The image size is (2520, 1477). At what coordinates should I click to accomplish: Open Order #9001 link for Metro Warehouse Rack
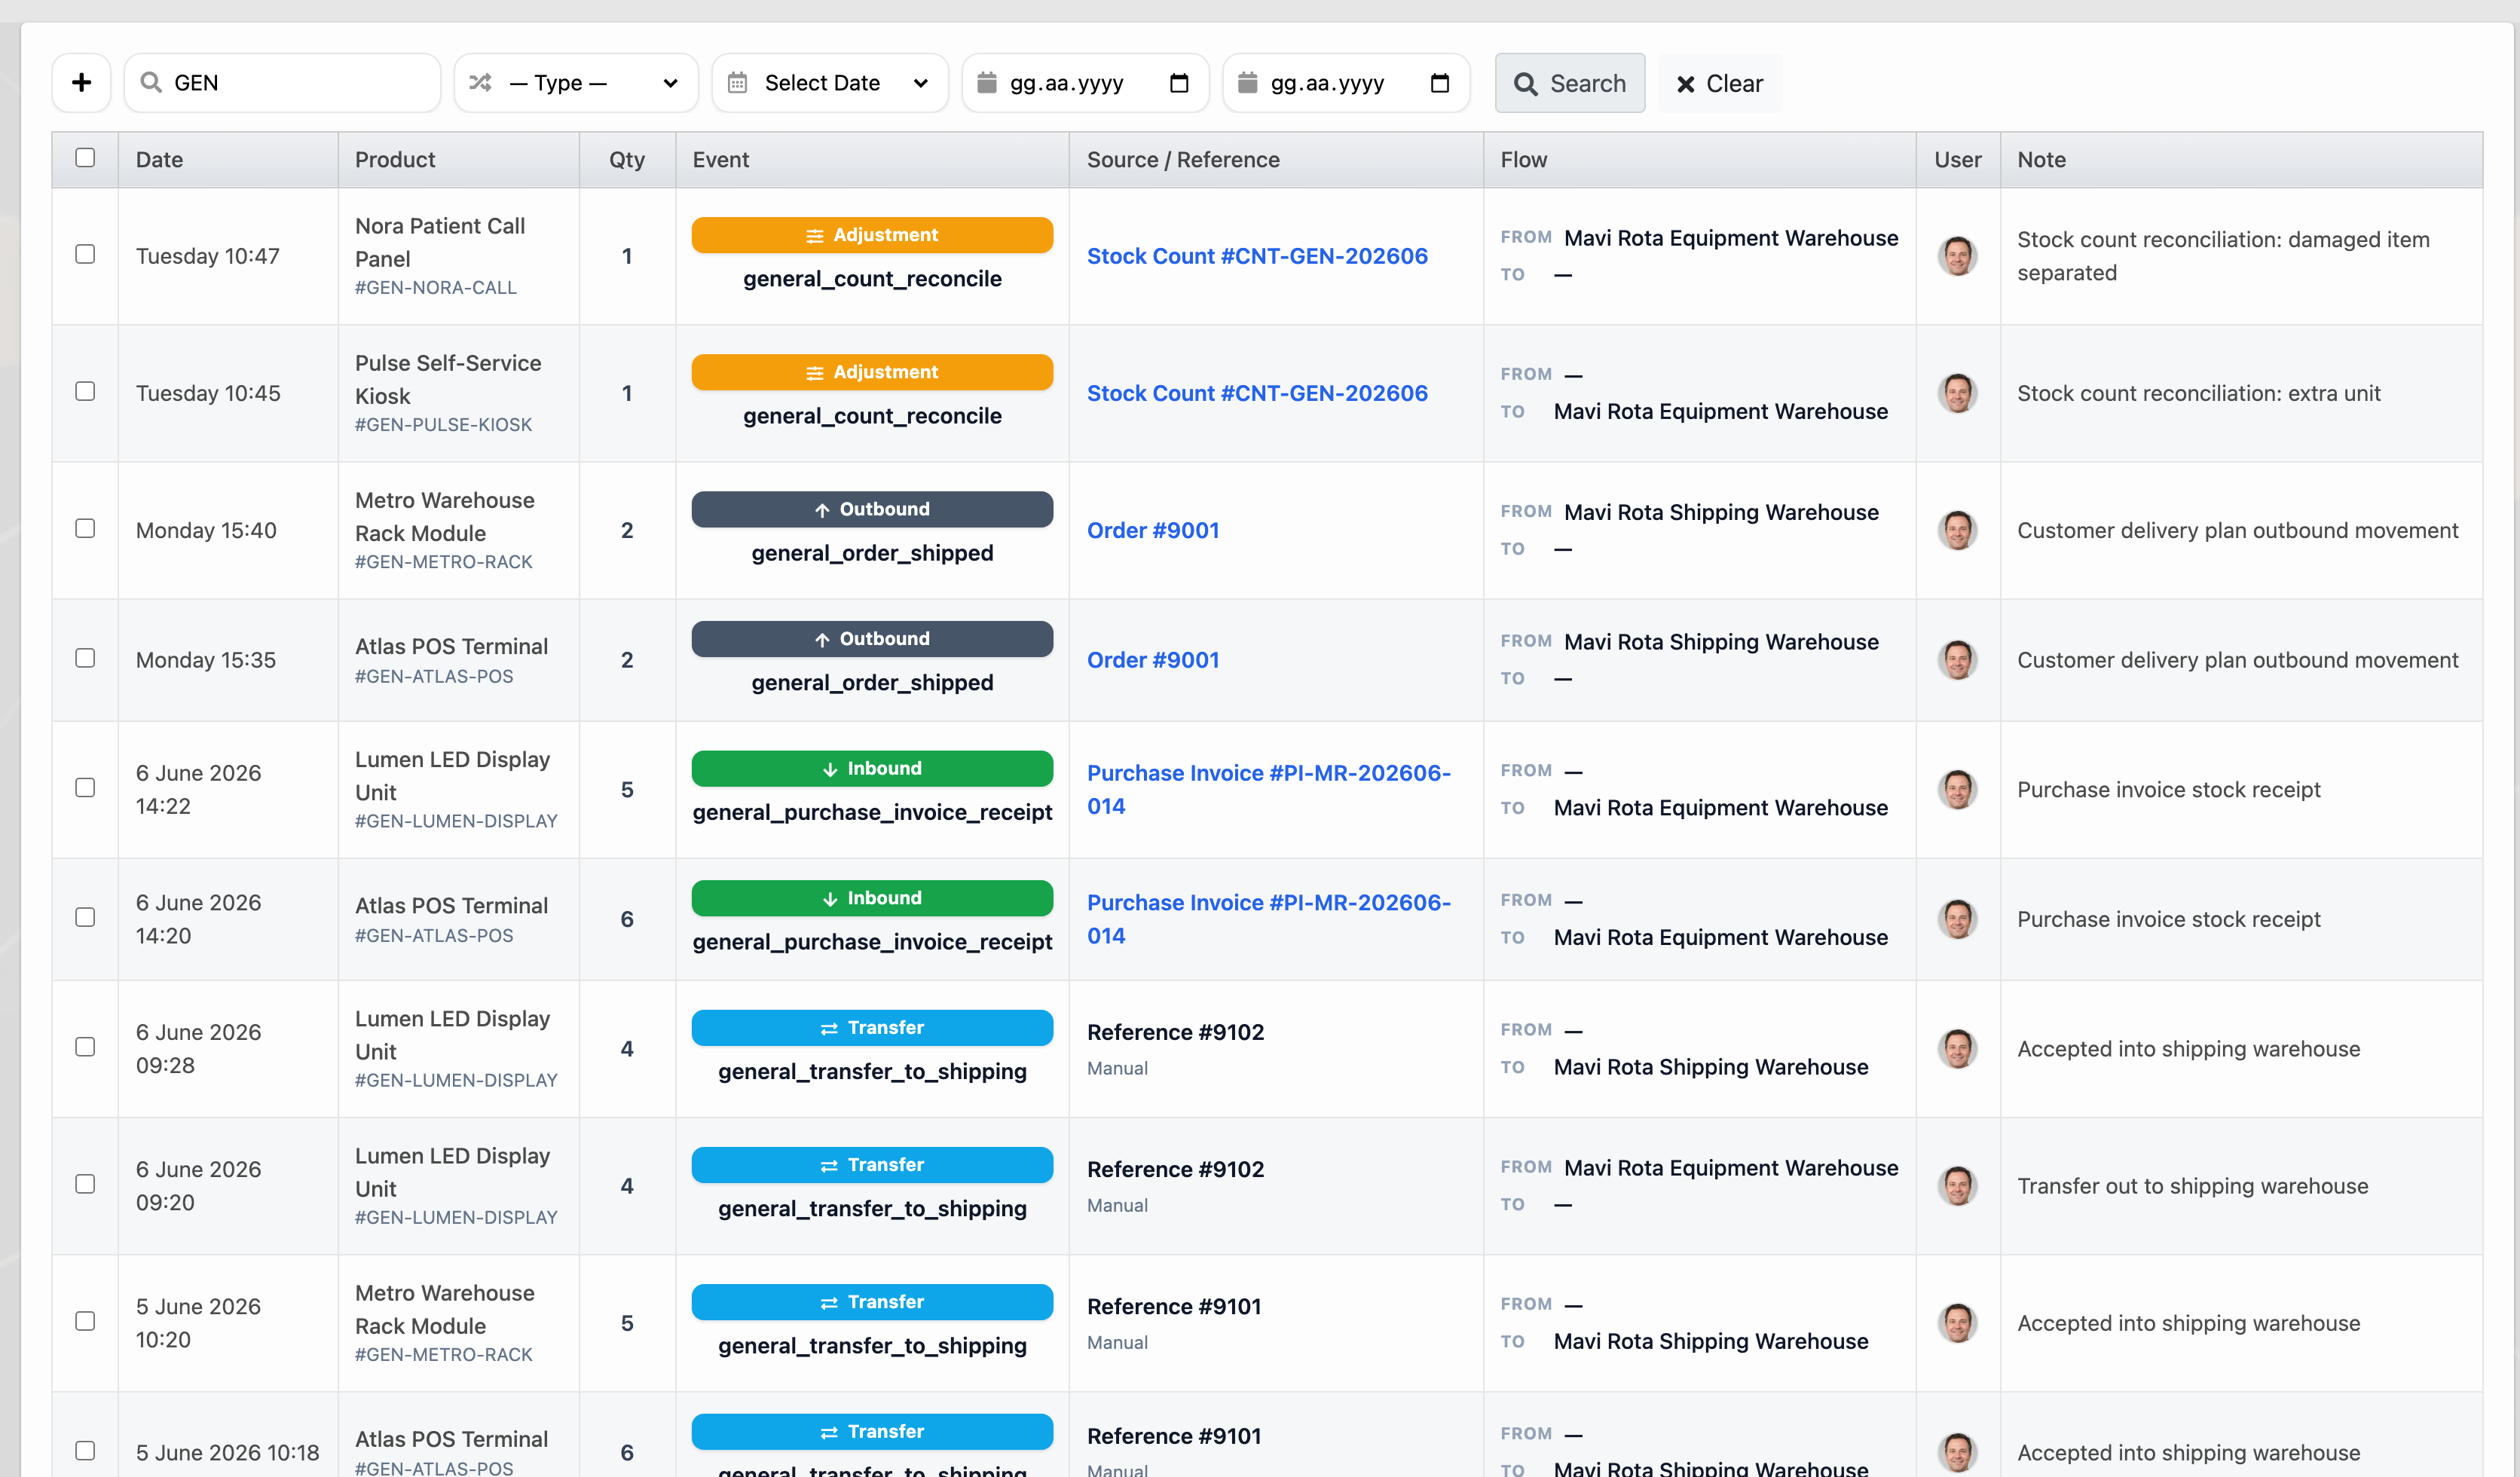(x=1153, y=530)
